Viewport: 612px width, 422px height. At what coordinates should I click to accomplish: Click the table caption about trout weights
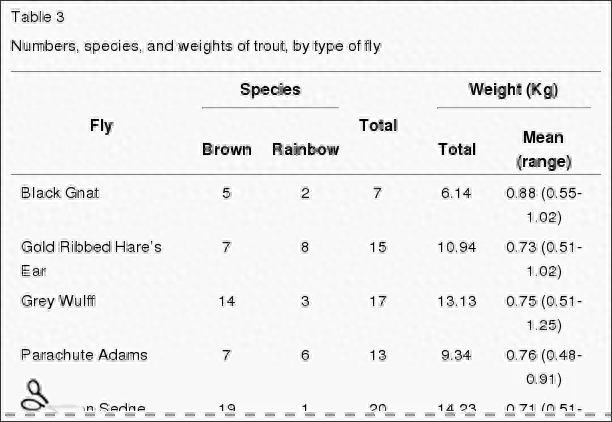click(x=196, y=46)
